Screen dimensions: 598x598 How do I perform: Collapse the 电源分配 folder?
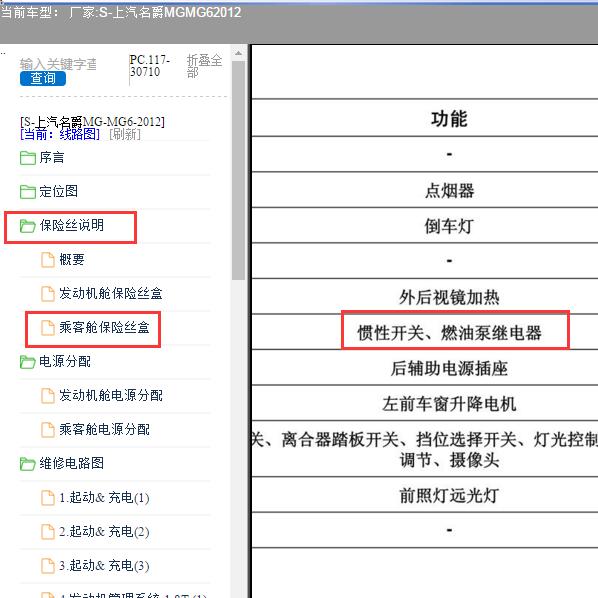[65, 361]
